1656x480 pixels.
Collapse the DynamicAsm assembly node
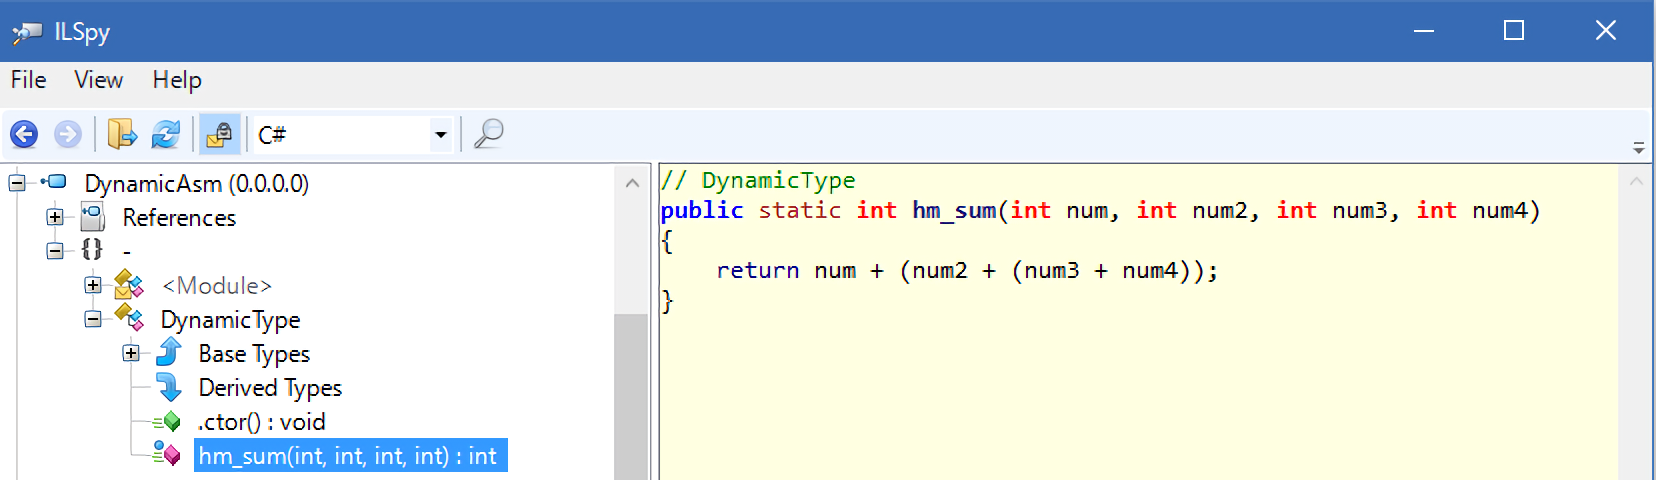pyautogui.click(x=17, y=183)
